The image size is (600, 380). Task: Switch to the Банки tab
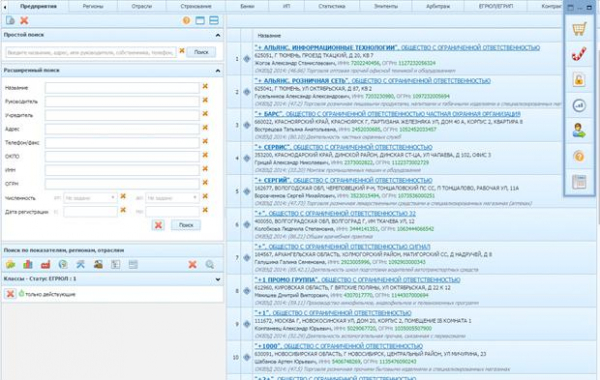(x=247, y=6)
